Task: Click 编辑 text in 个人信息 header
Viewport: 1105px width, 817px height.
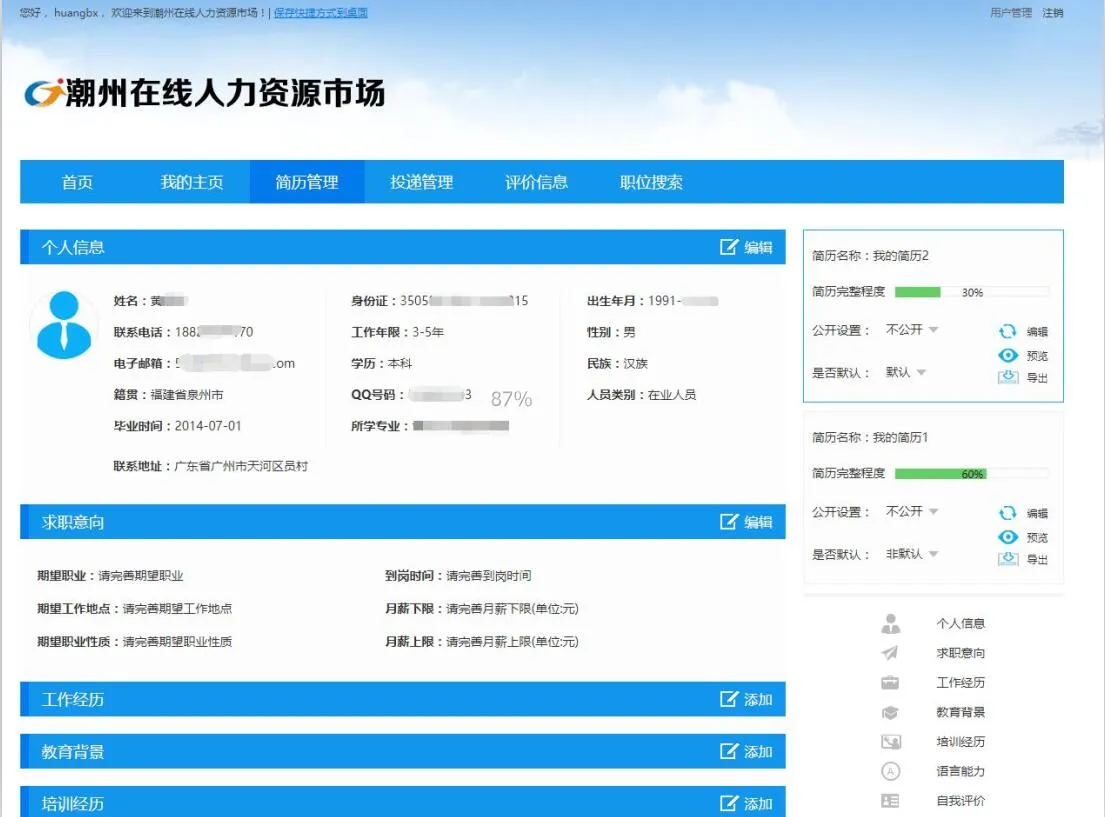Action: 758,247
